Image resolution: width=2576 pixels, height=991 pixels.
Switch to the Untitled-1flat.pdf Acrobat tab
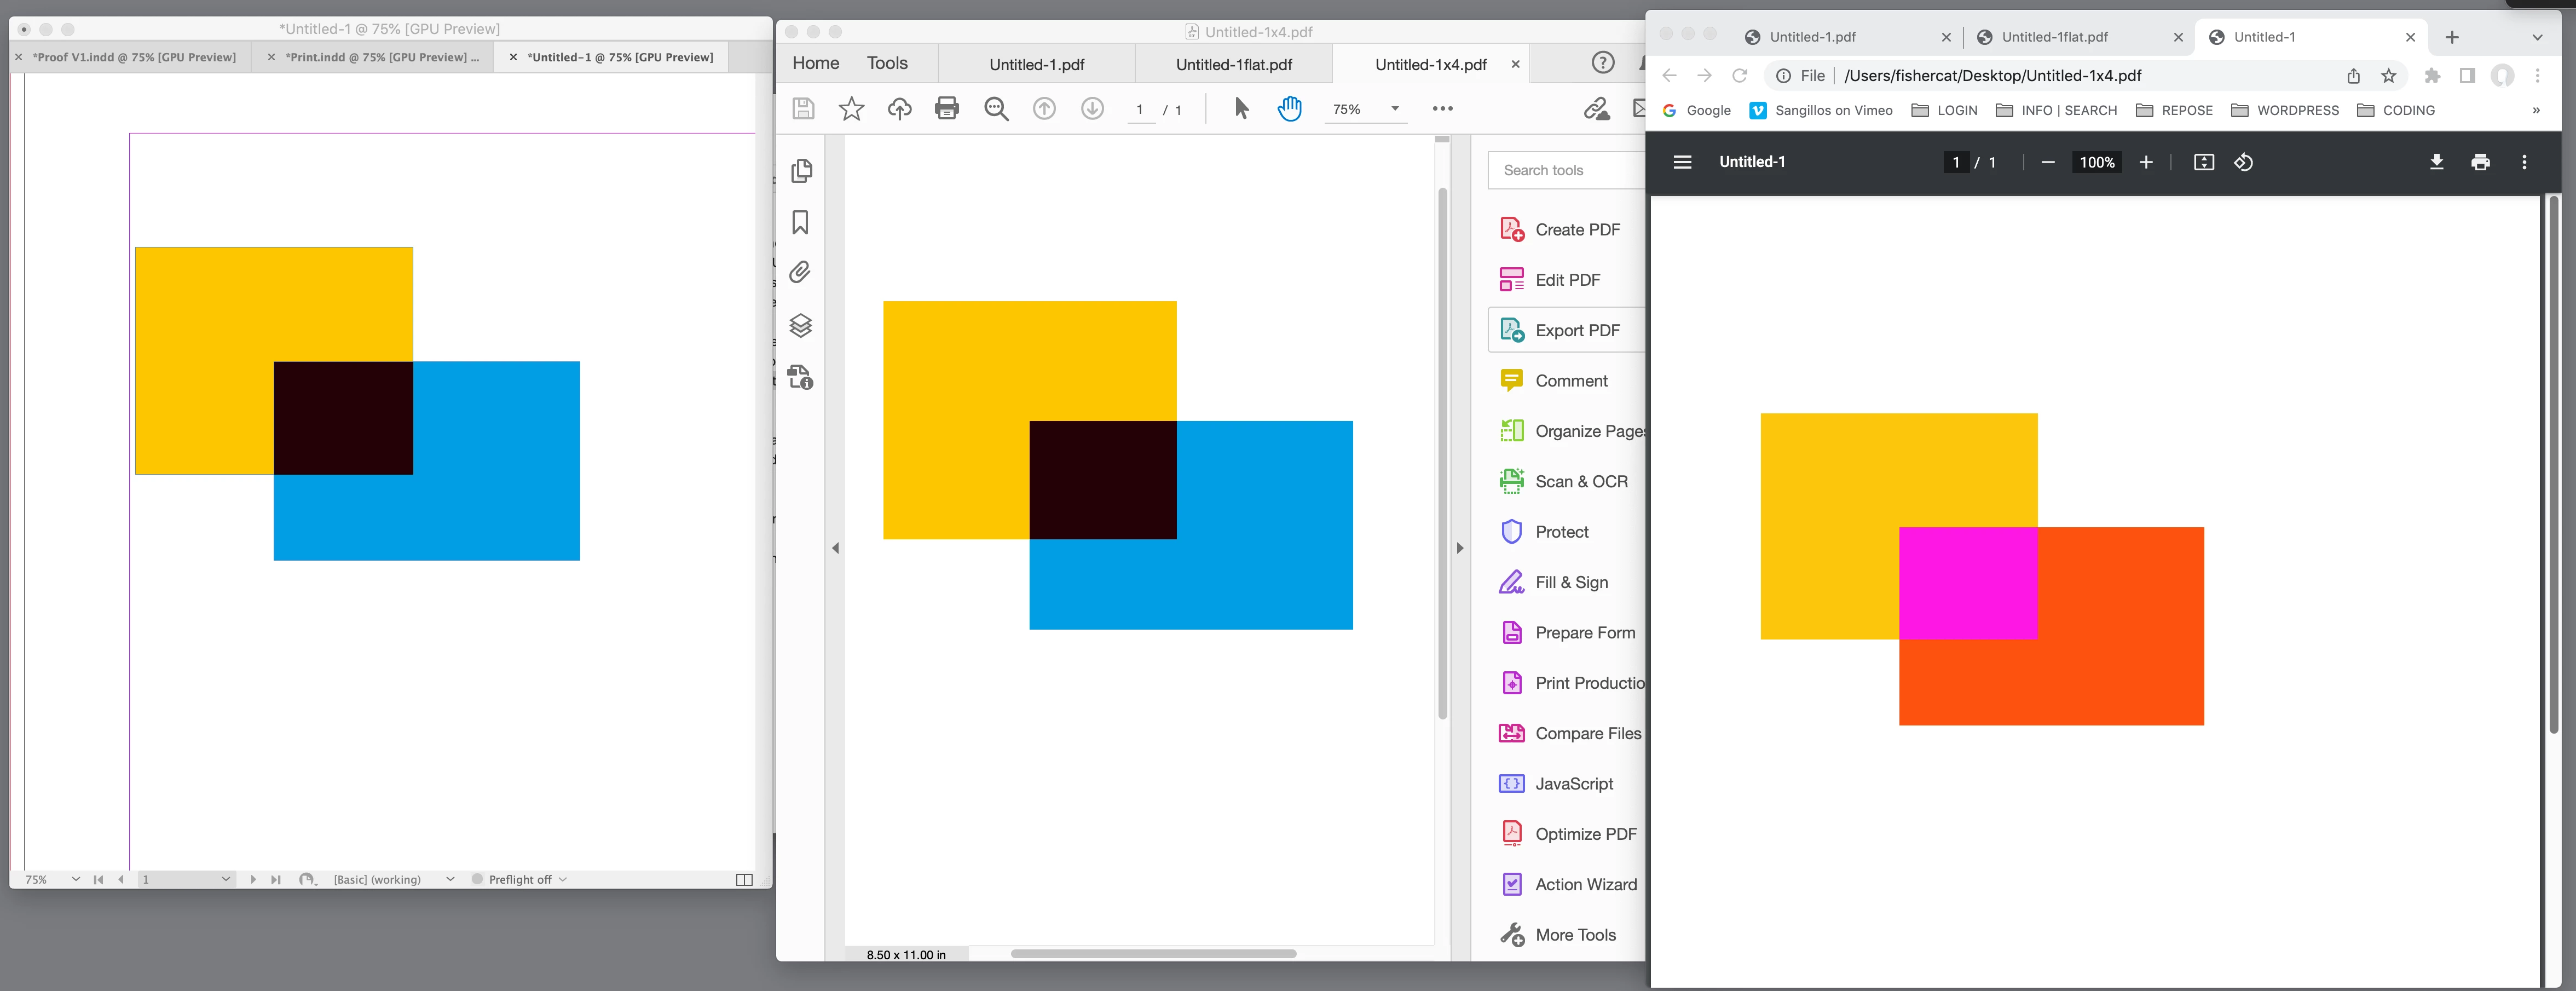pos(1233,65)
